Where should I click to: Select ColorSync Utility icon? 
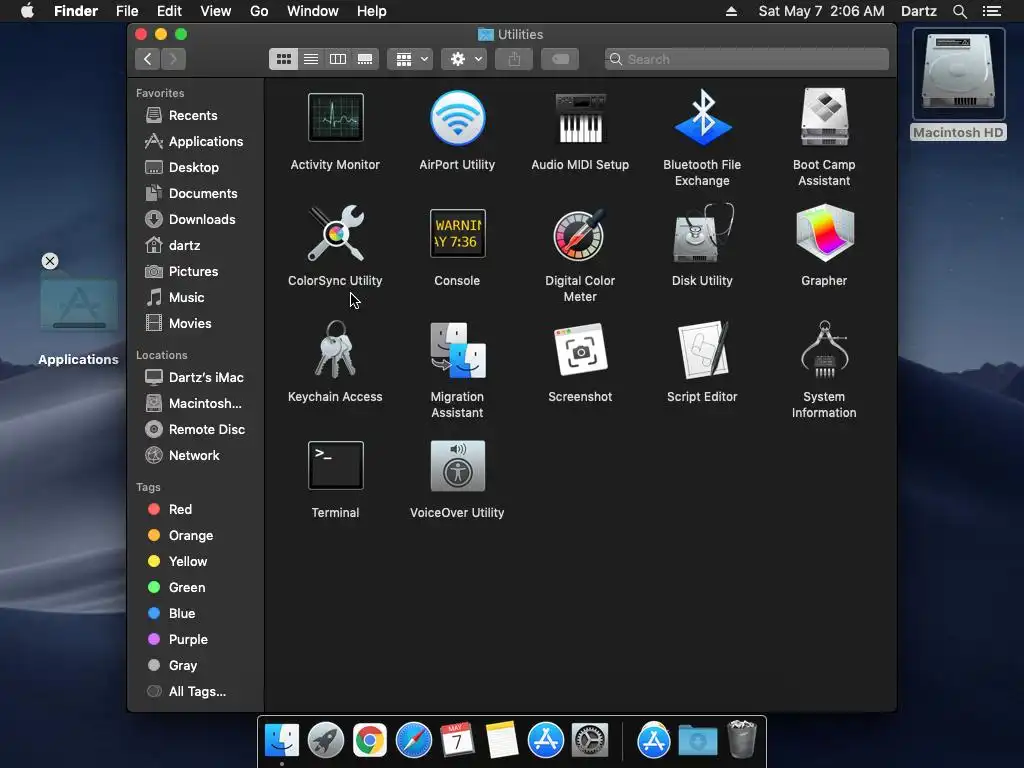coord(336,233)
